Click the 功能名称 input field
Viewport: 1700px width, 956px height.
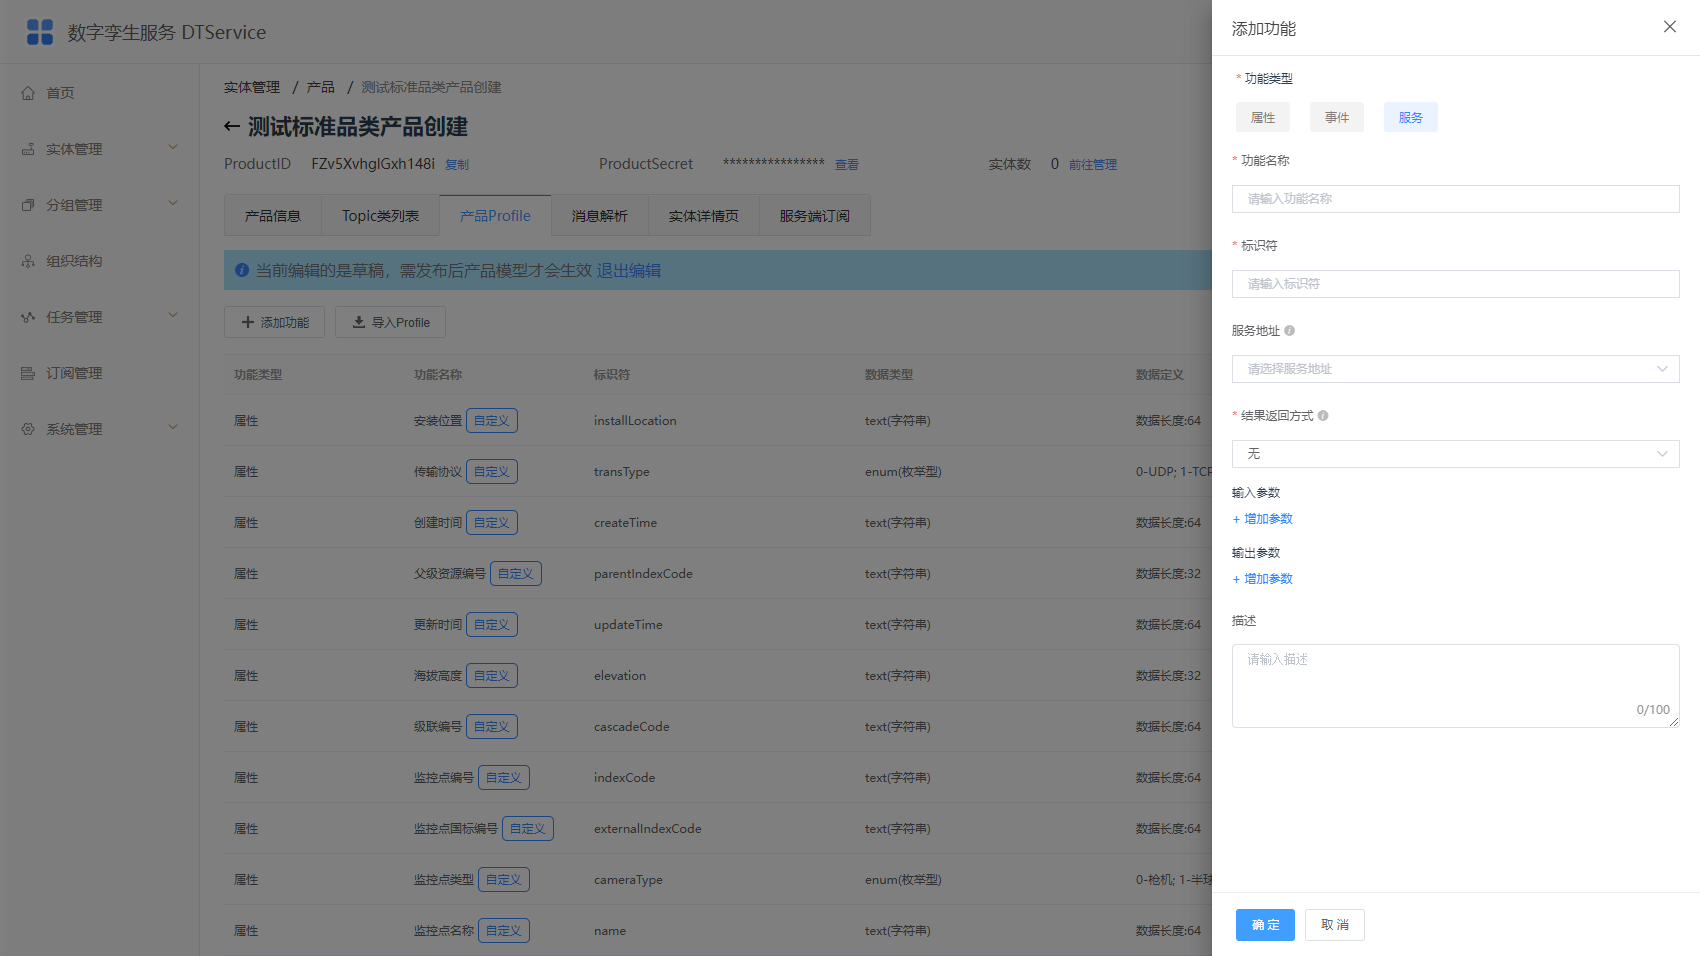tap(1456, 199)
